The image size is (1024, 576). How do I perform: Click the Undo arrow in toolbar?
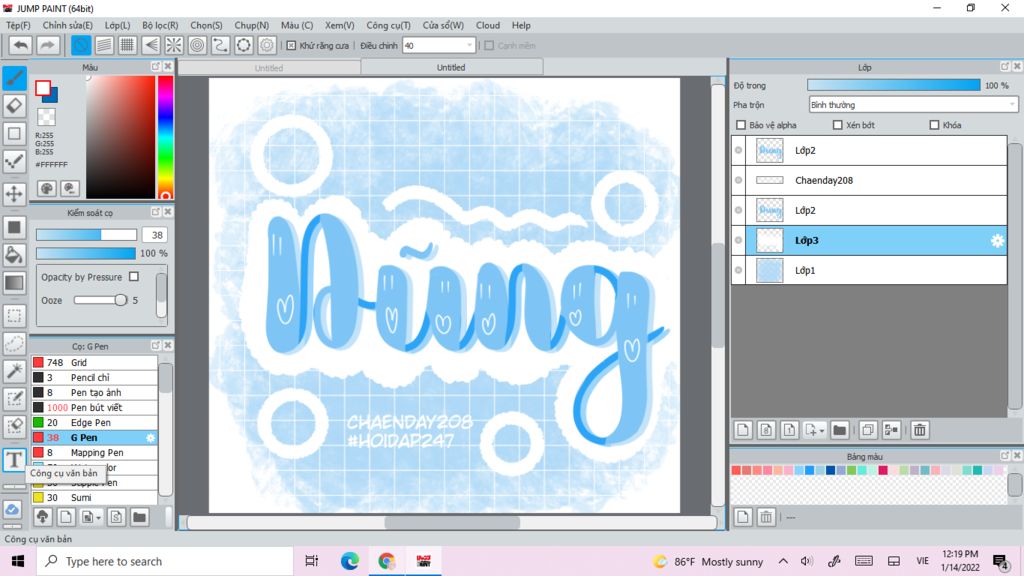21,45
